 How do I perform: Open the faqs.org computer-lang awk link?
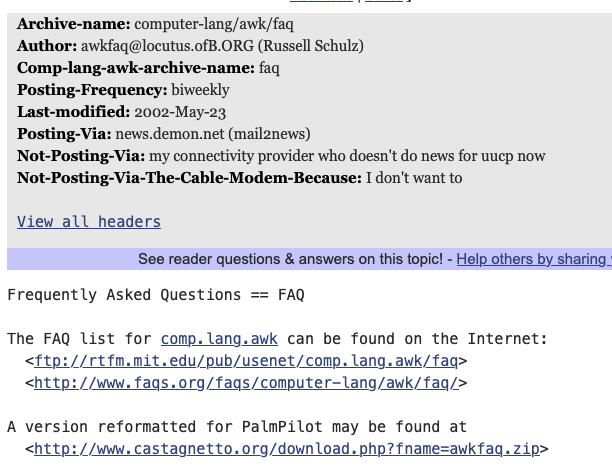[x=246, y=383]
